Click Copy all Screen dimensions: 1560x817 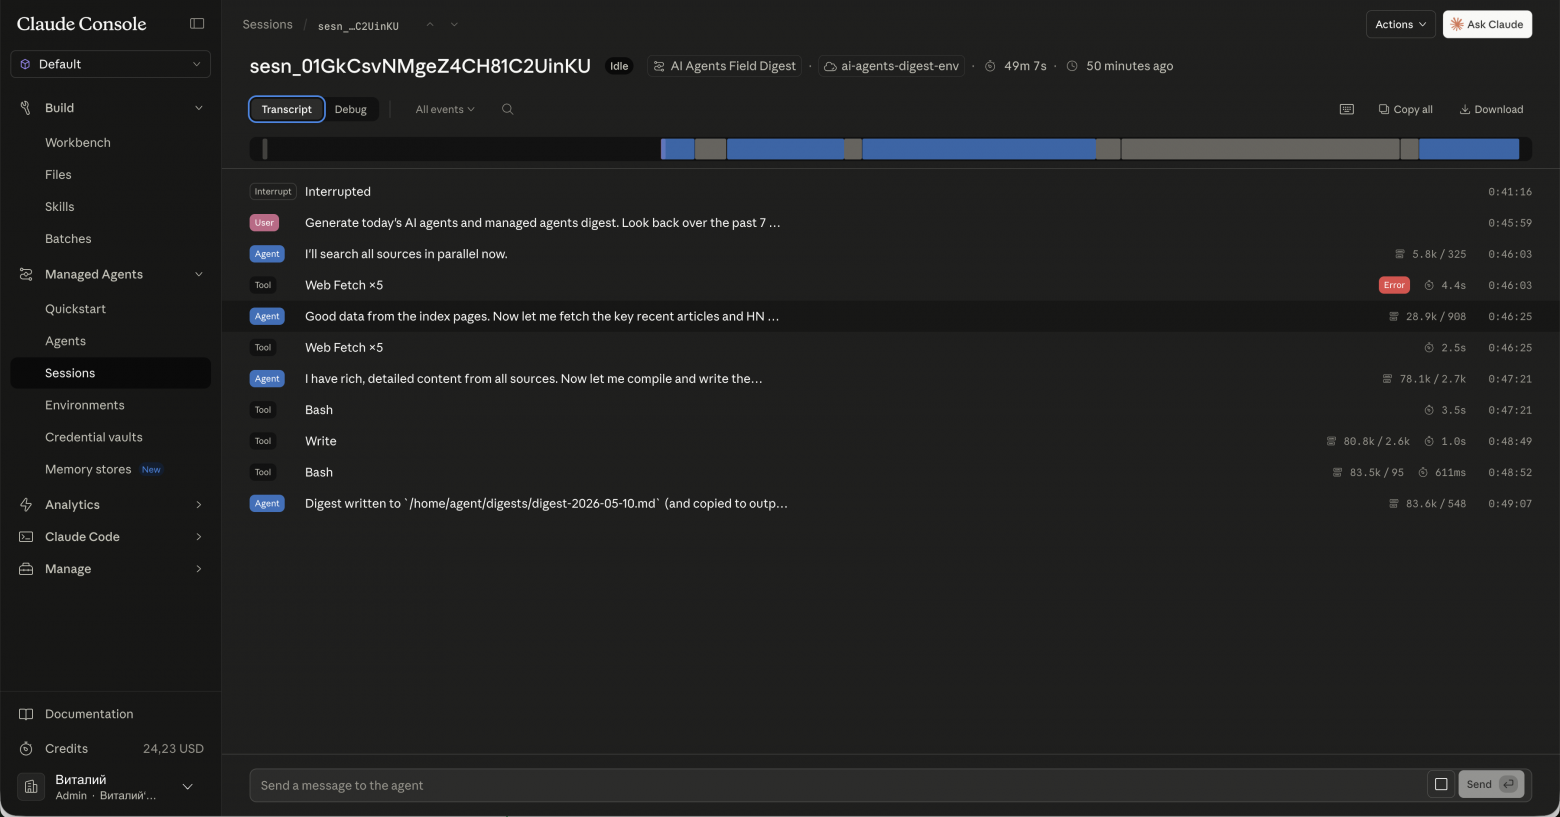pyautogui.click(x=1405, y=109)
